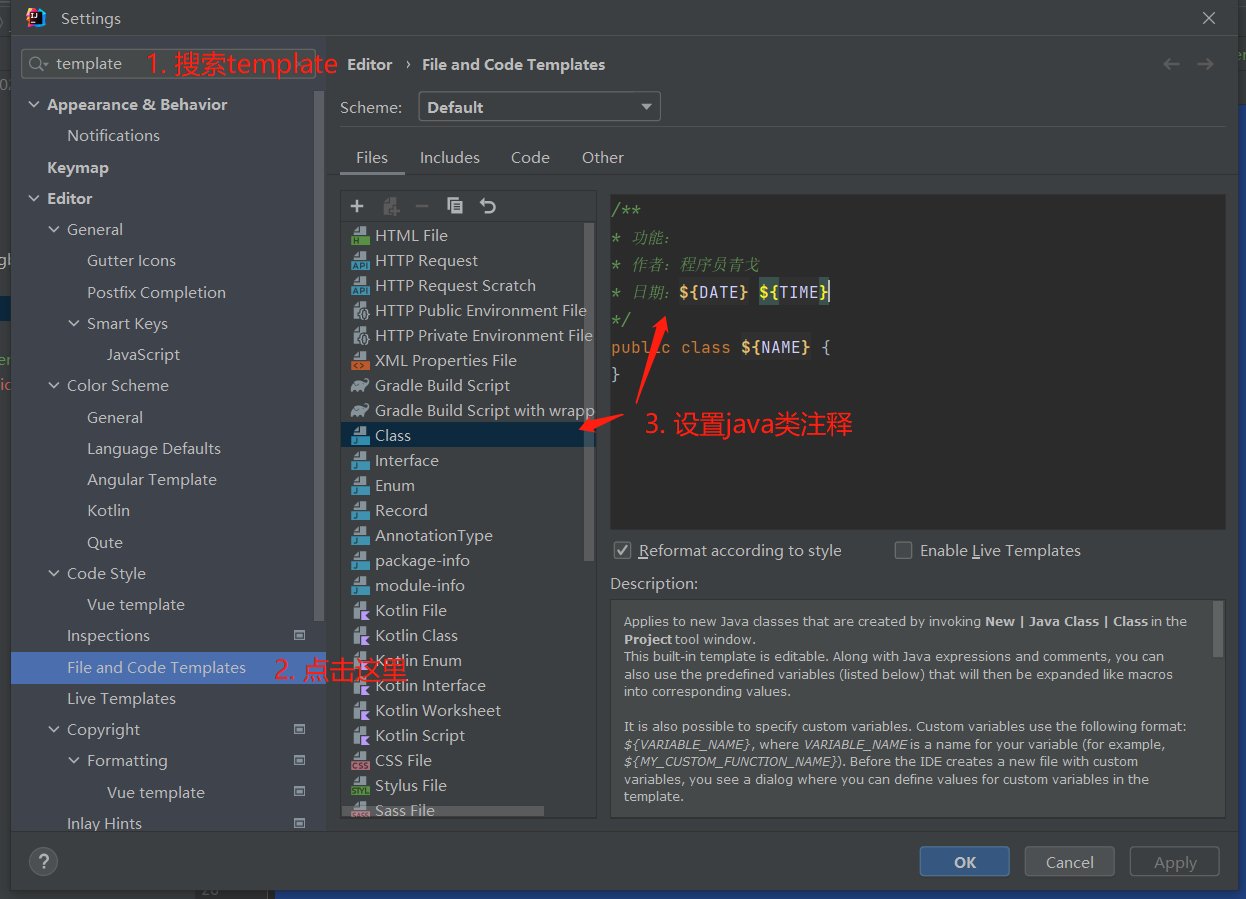This screenshot has height=899, width=1246.
Task: Click the HTTP Request template icon
Action: tap(360, 261)
